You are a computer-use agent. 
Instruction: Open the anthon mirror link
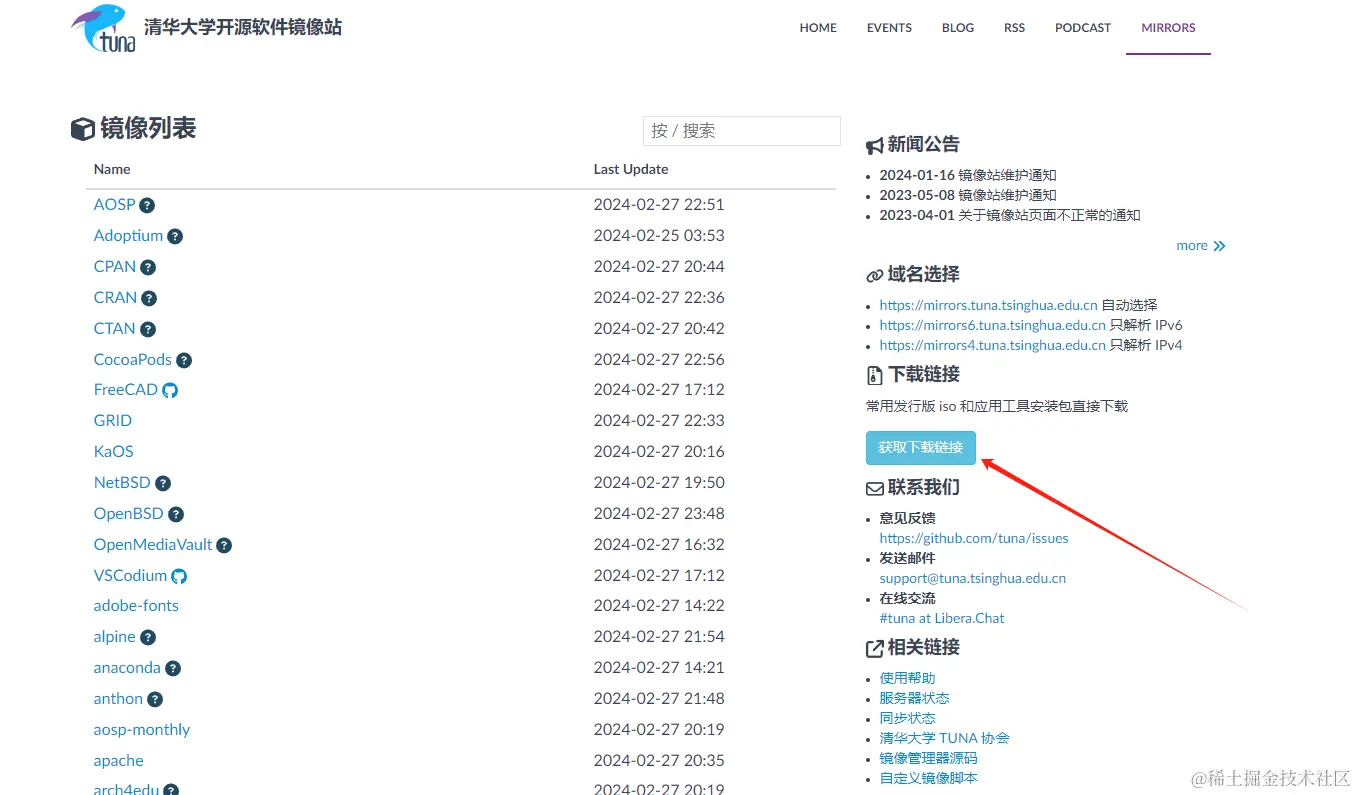tap(118, 698)
